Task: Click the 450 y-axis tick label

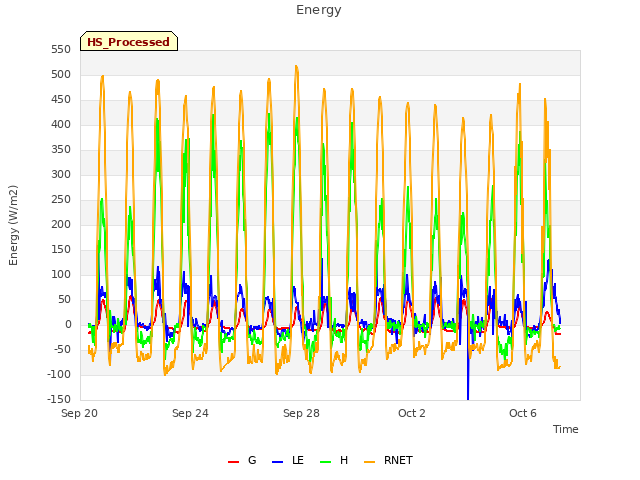Action: (x=61, y=100)
